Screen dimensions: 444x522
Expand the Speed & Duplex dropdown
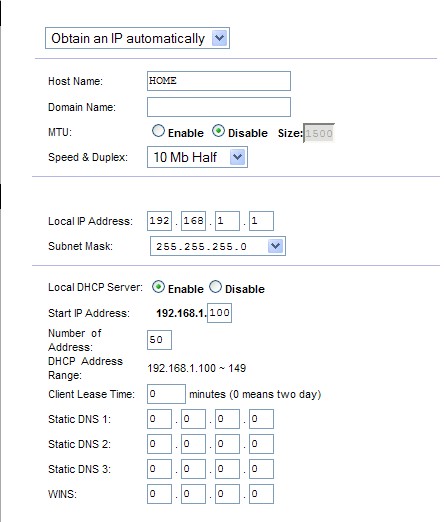pos(197,157)
